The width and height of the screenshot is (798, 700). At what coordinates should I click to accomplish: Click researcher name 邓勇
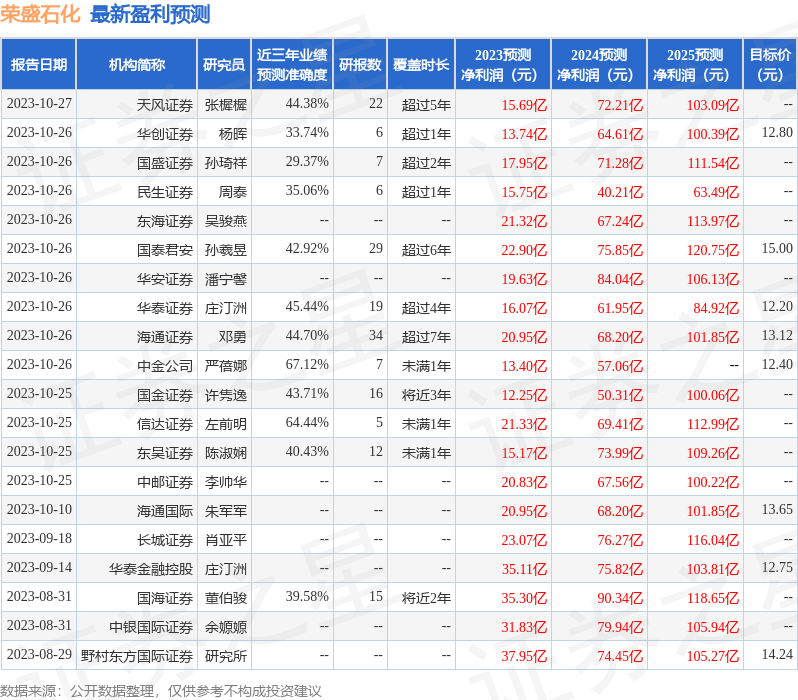coord(233,337)
